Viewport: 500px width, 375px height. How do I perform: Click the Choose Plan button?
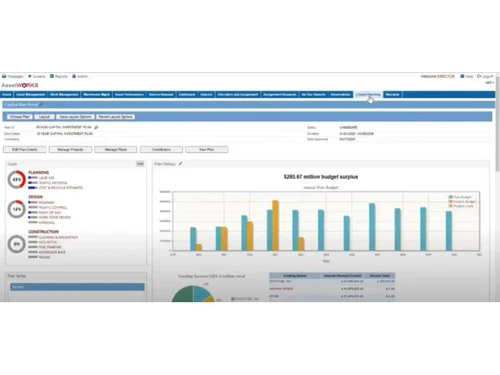point(20,117)
